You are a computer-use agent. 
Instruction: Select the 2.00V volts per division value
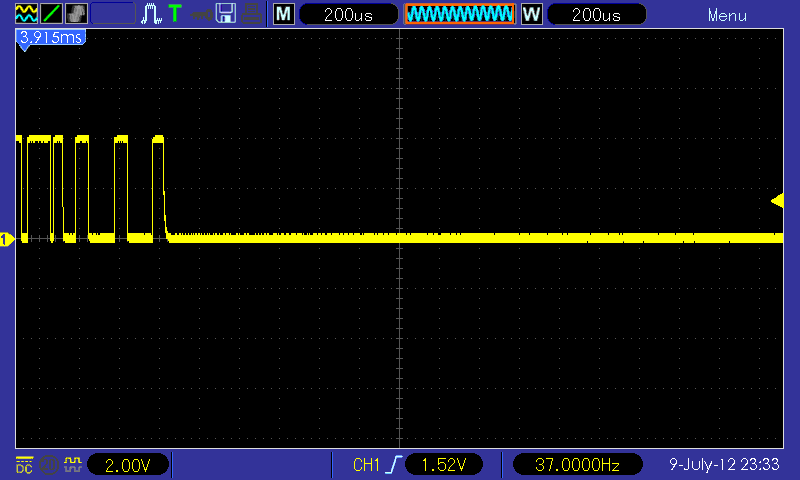click(x=128, y=465)
